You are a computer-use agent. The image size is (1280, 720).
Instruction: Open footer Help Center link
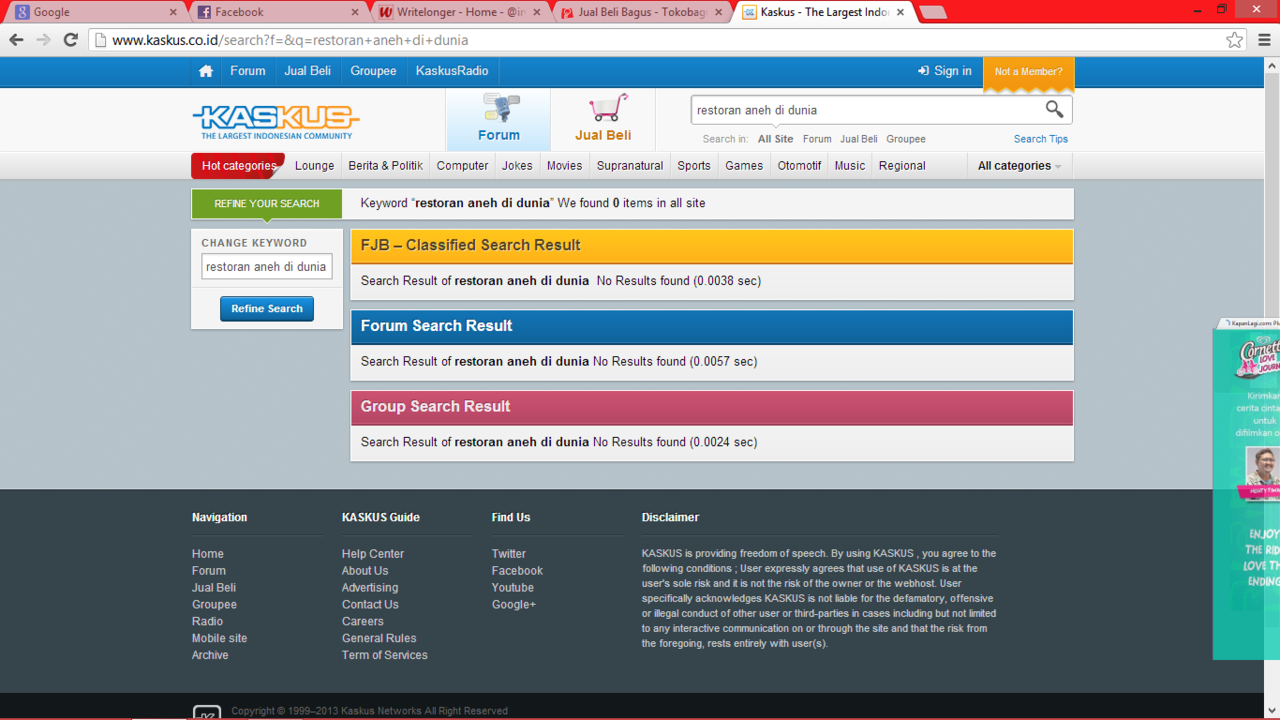pos(373,554)
